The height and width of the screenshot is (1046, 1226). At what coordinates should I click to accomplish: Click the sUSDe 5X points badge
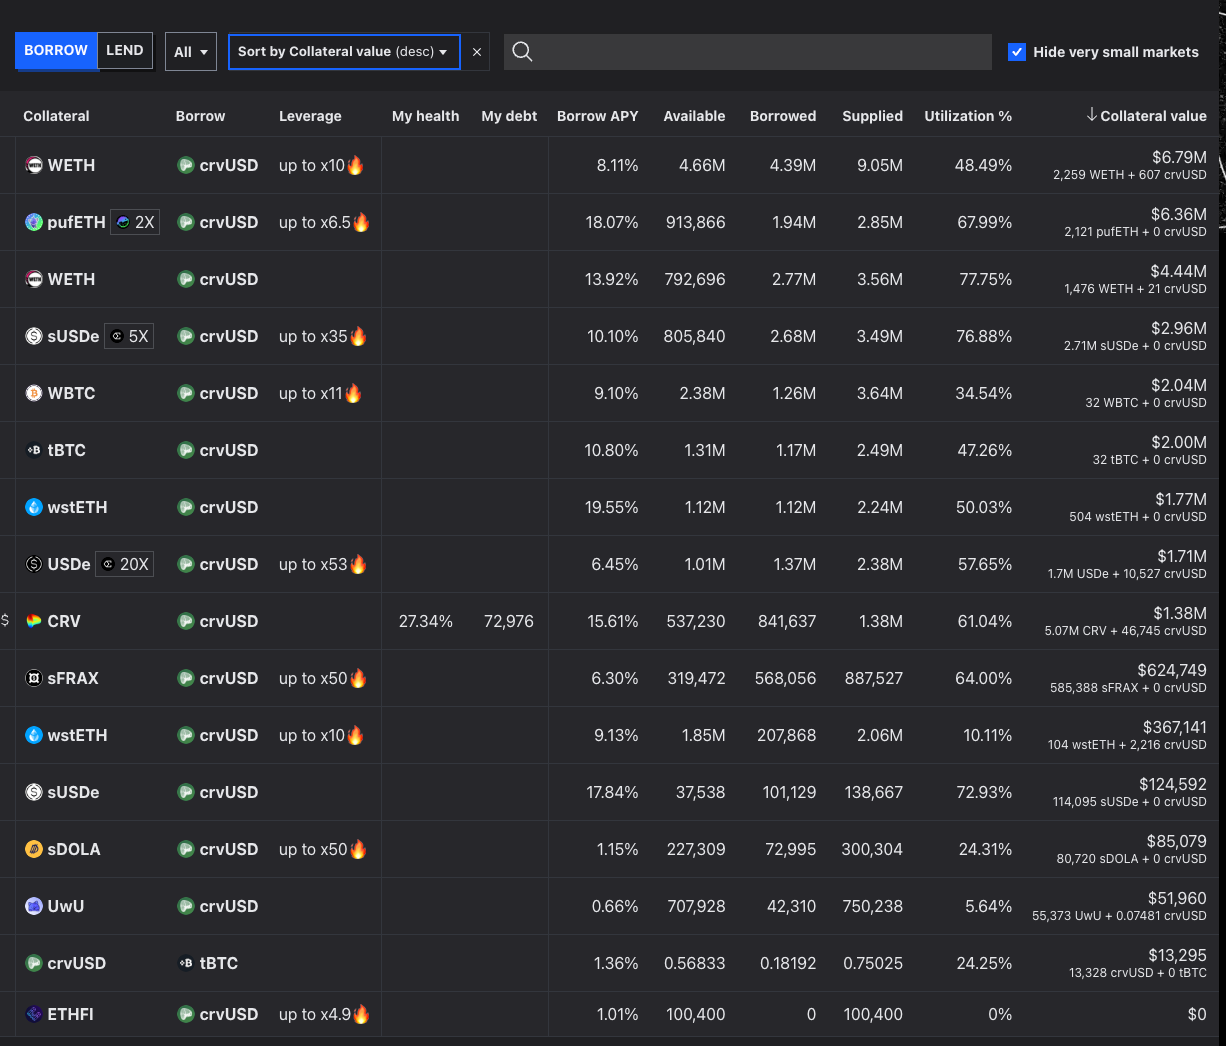129,336
